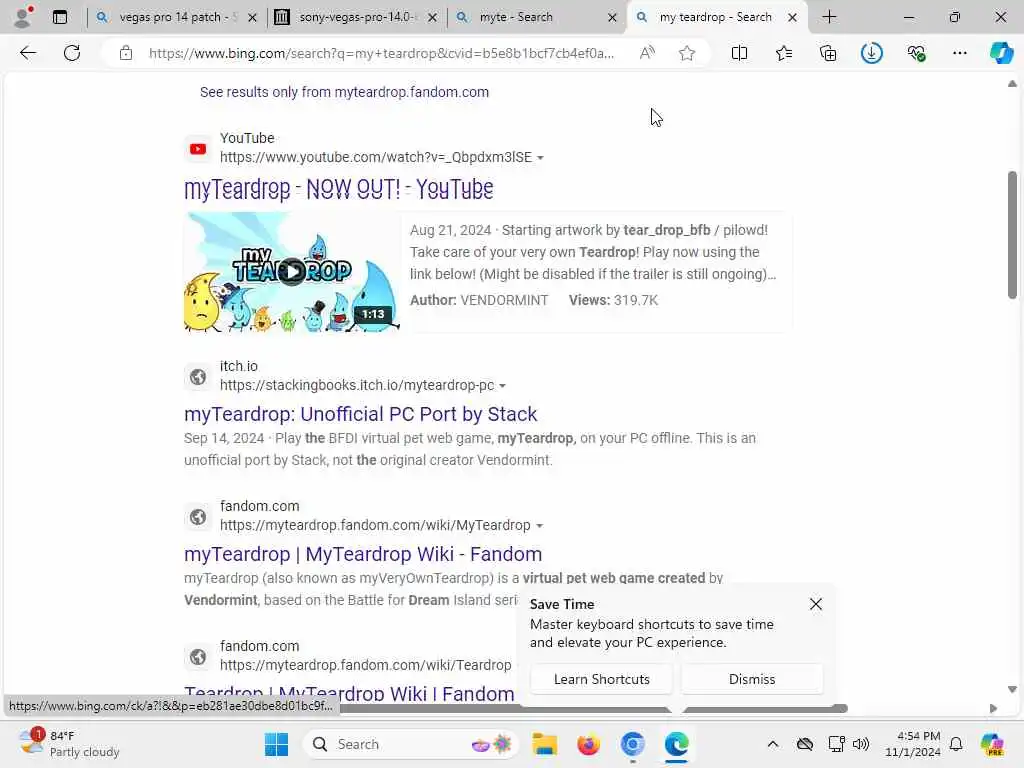This screenshot has width=1024, height=768.
Task: Close the 'vegas pro 14 patch' tab
Action: pos(253,18)
